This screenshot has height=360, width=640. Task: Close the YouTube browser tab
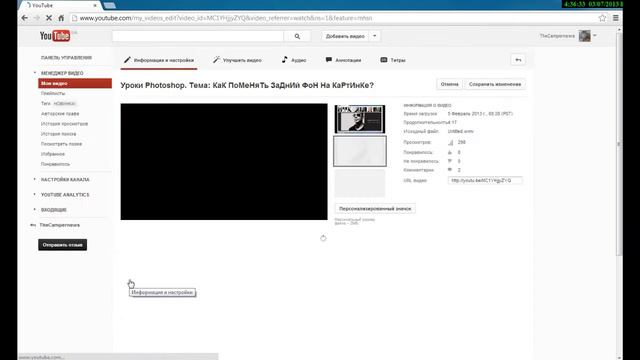95,5
